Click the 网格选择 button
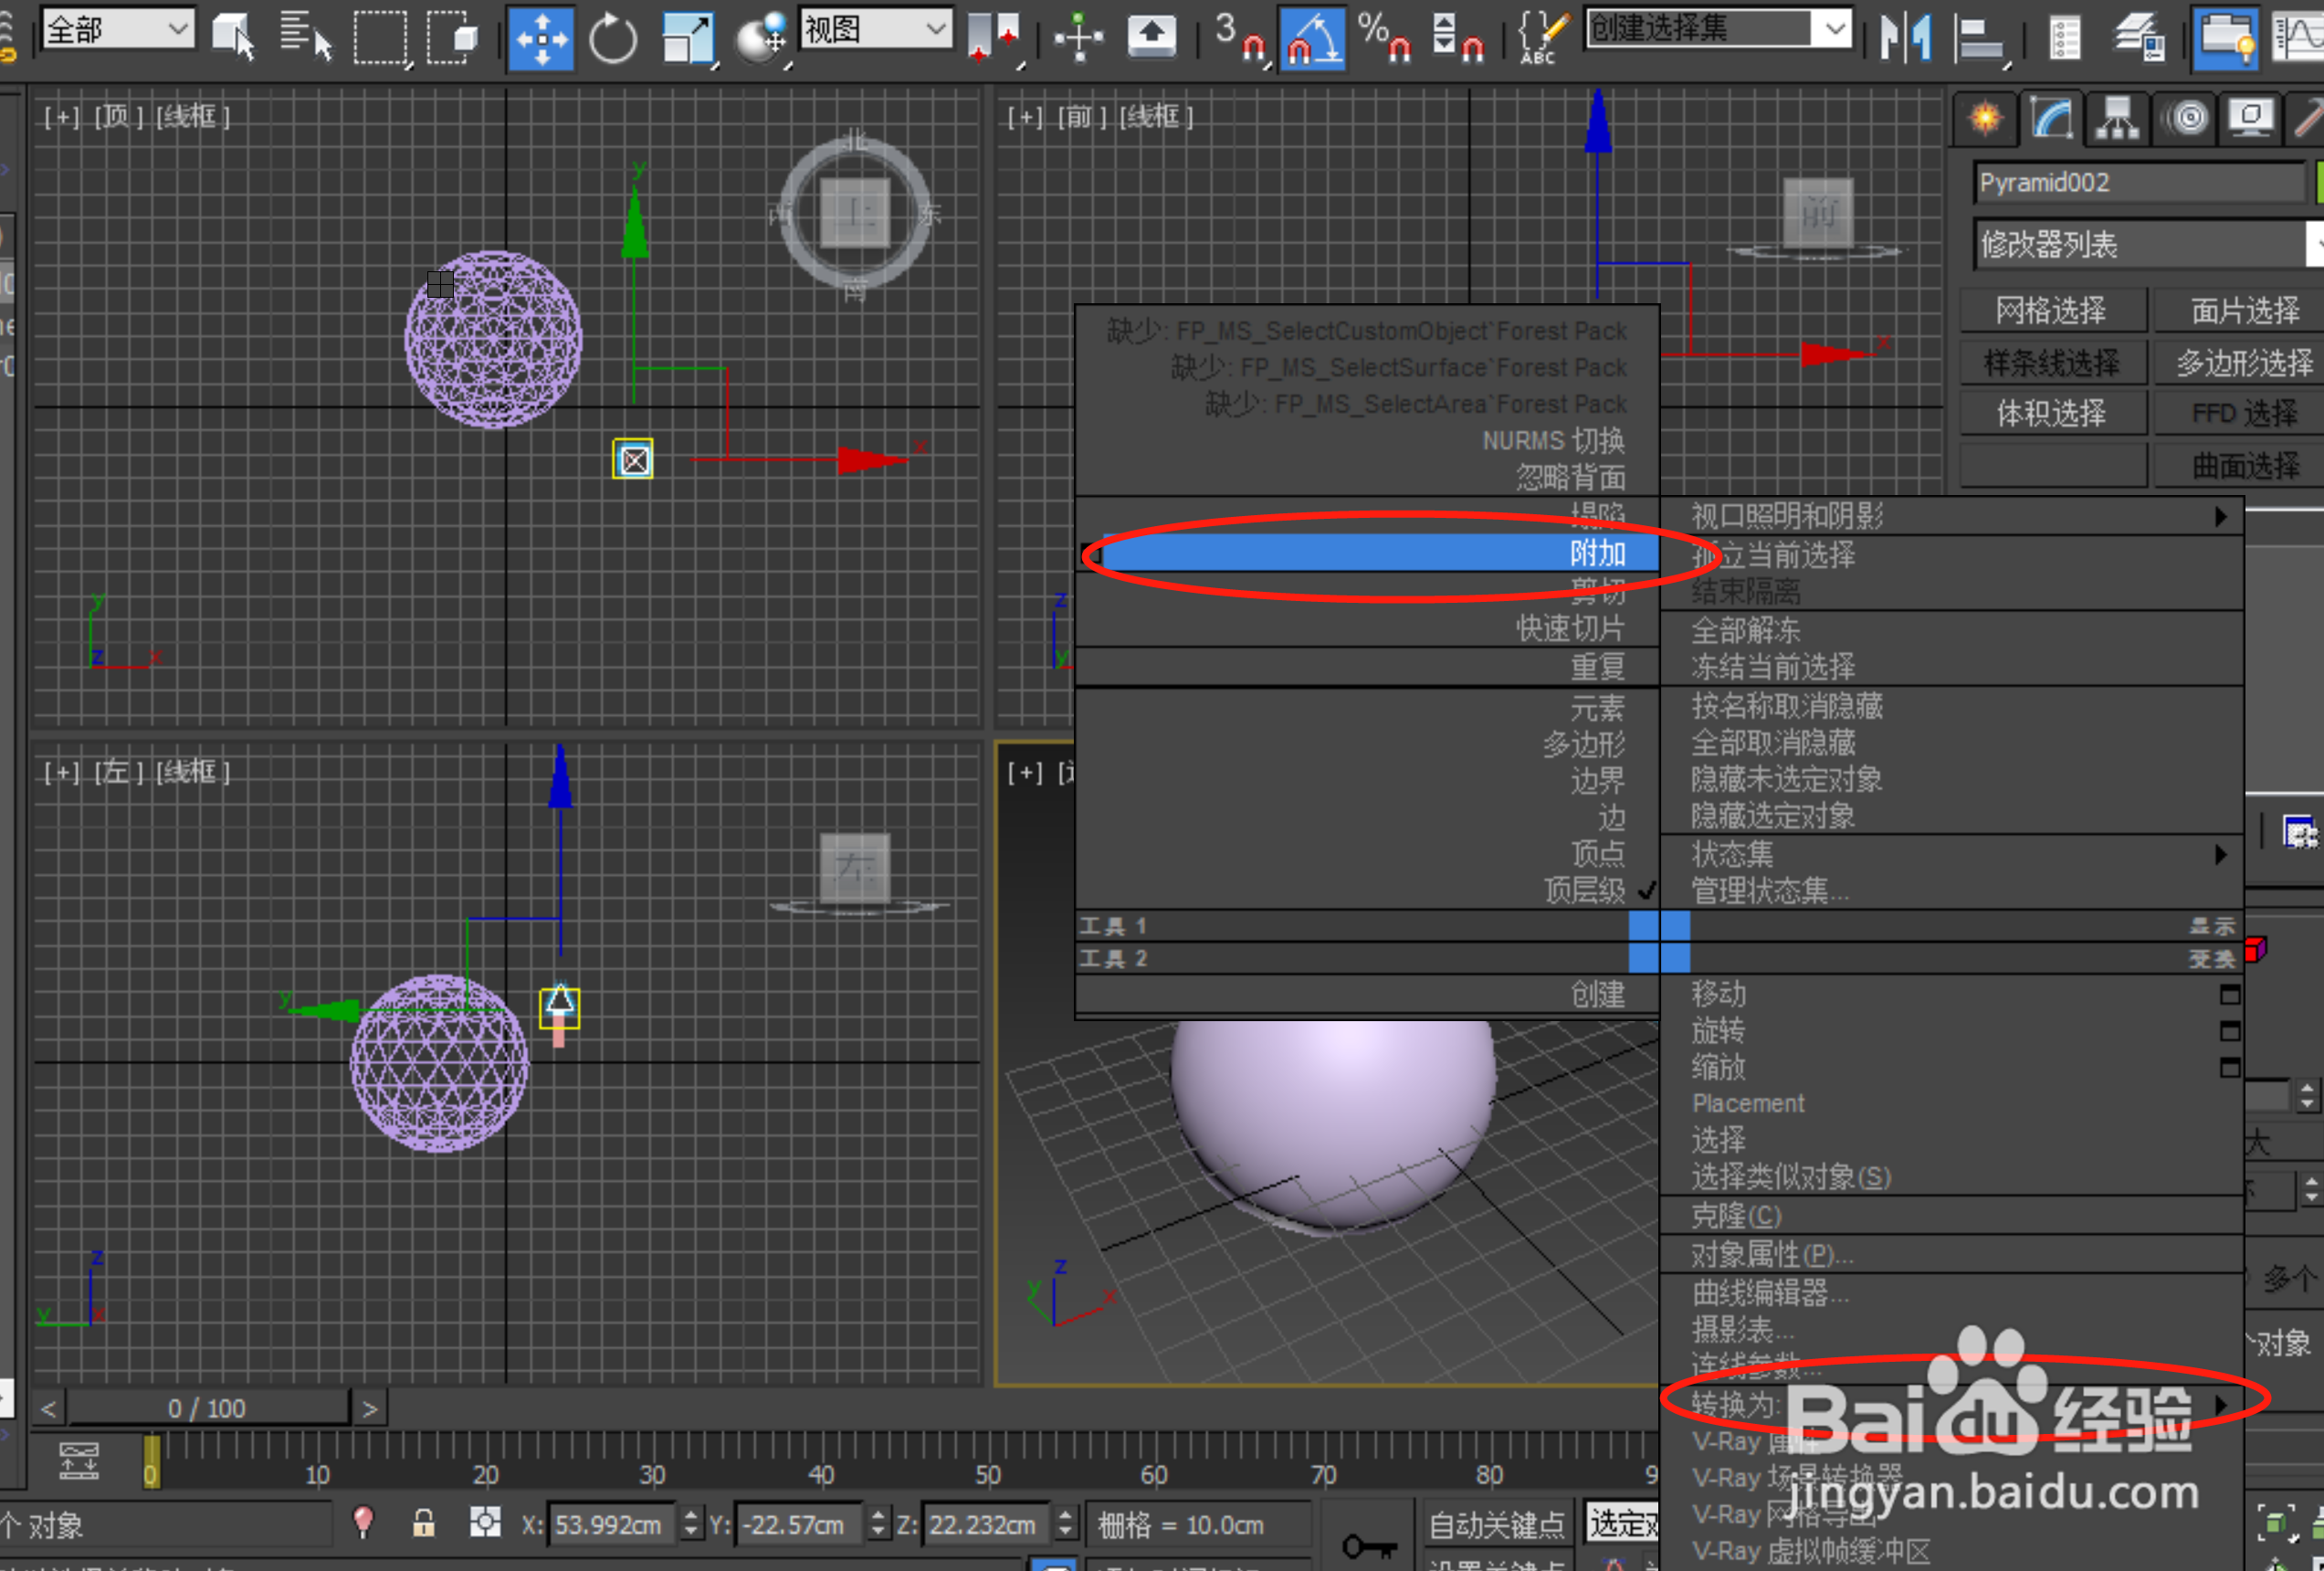Screen dimensions: 2324x1571 [2053, 310]
